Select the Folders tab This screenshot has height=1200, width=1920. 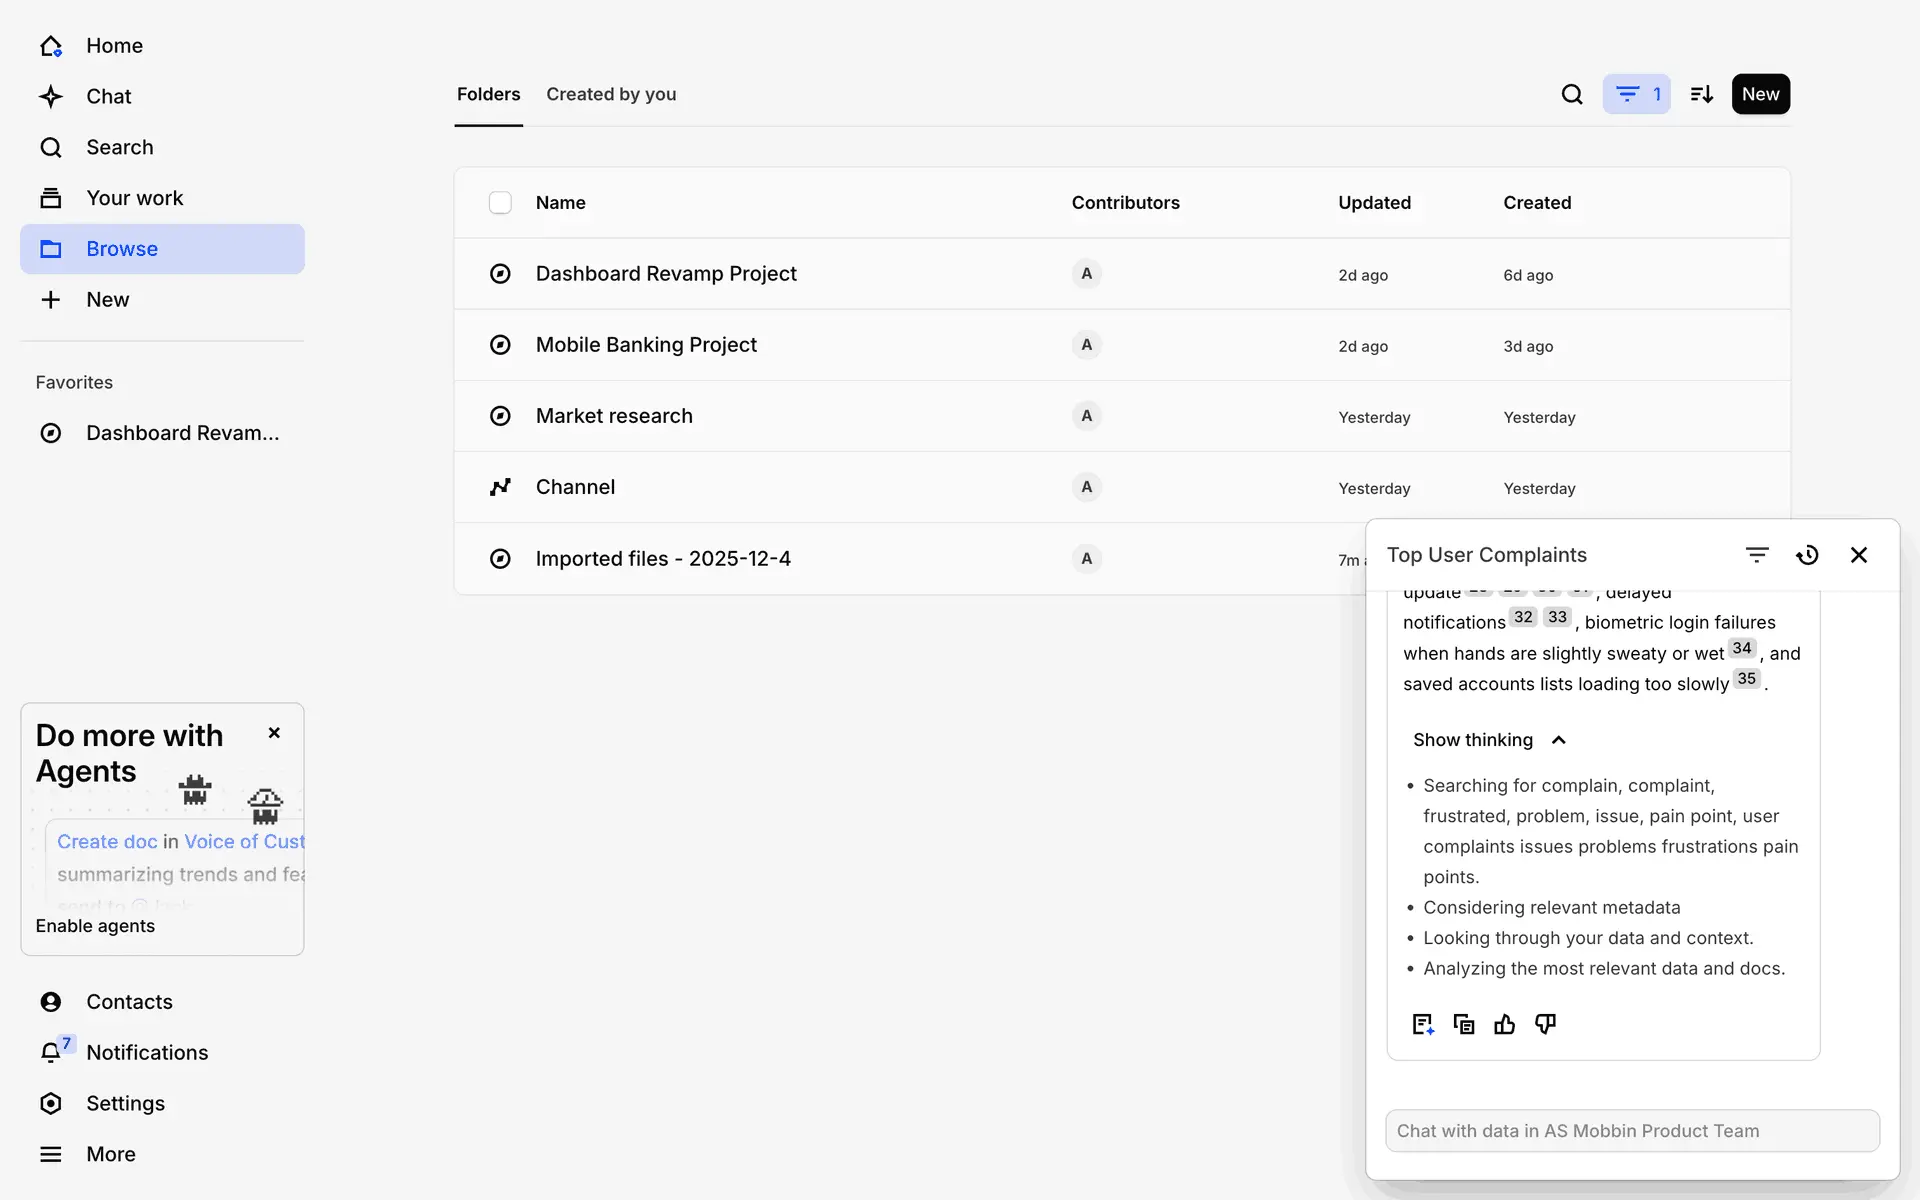click(x=488, y=94)
